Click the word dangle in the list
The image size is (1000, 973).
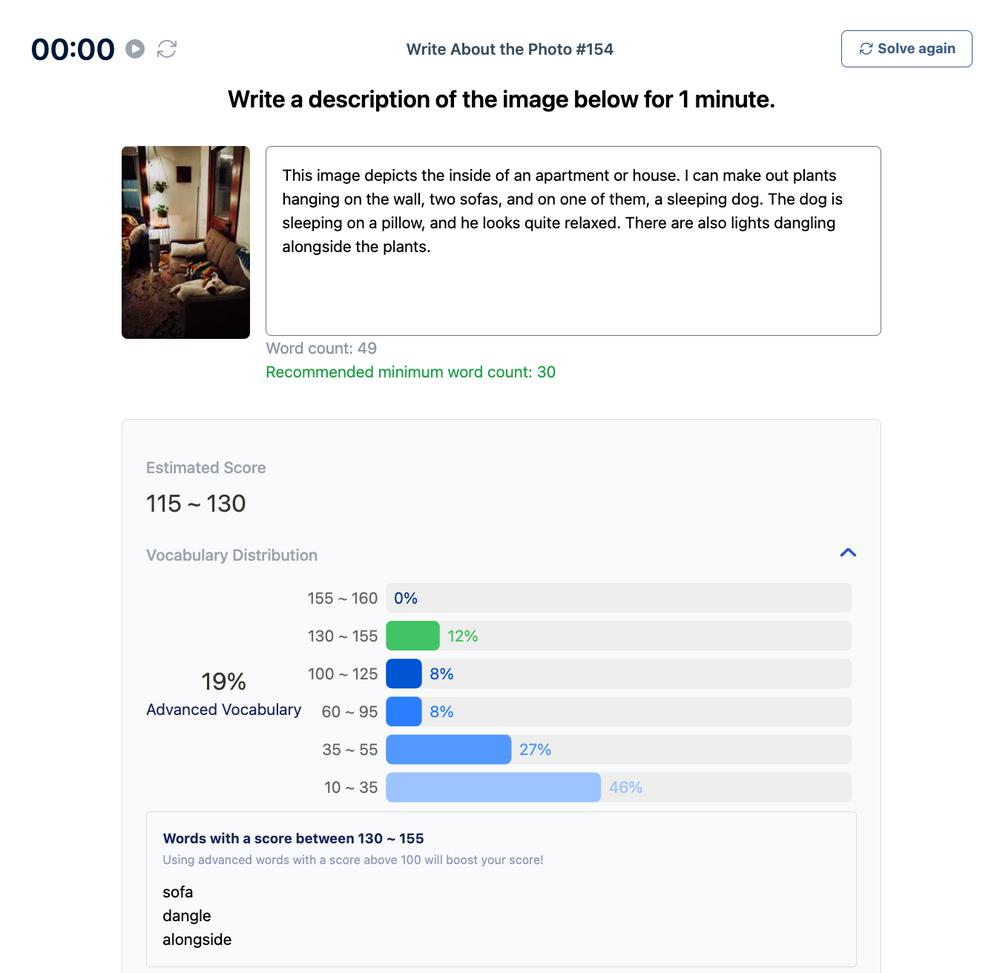[x=187, y=916]
